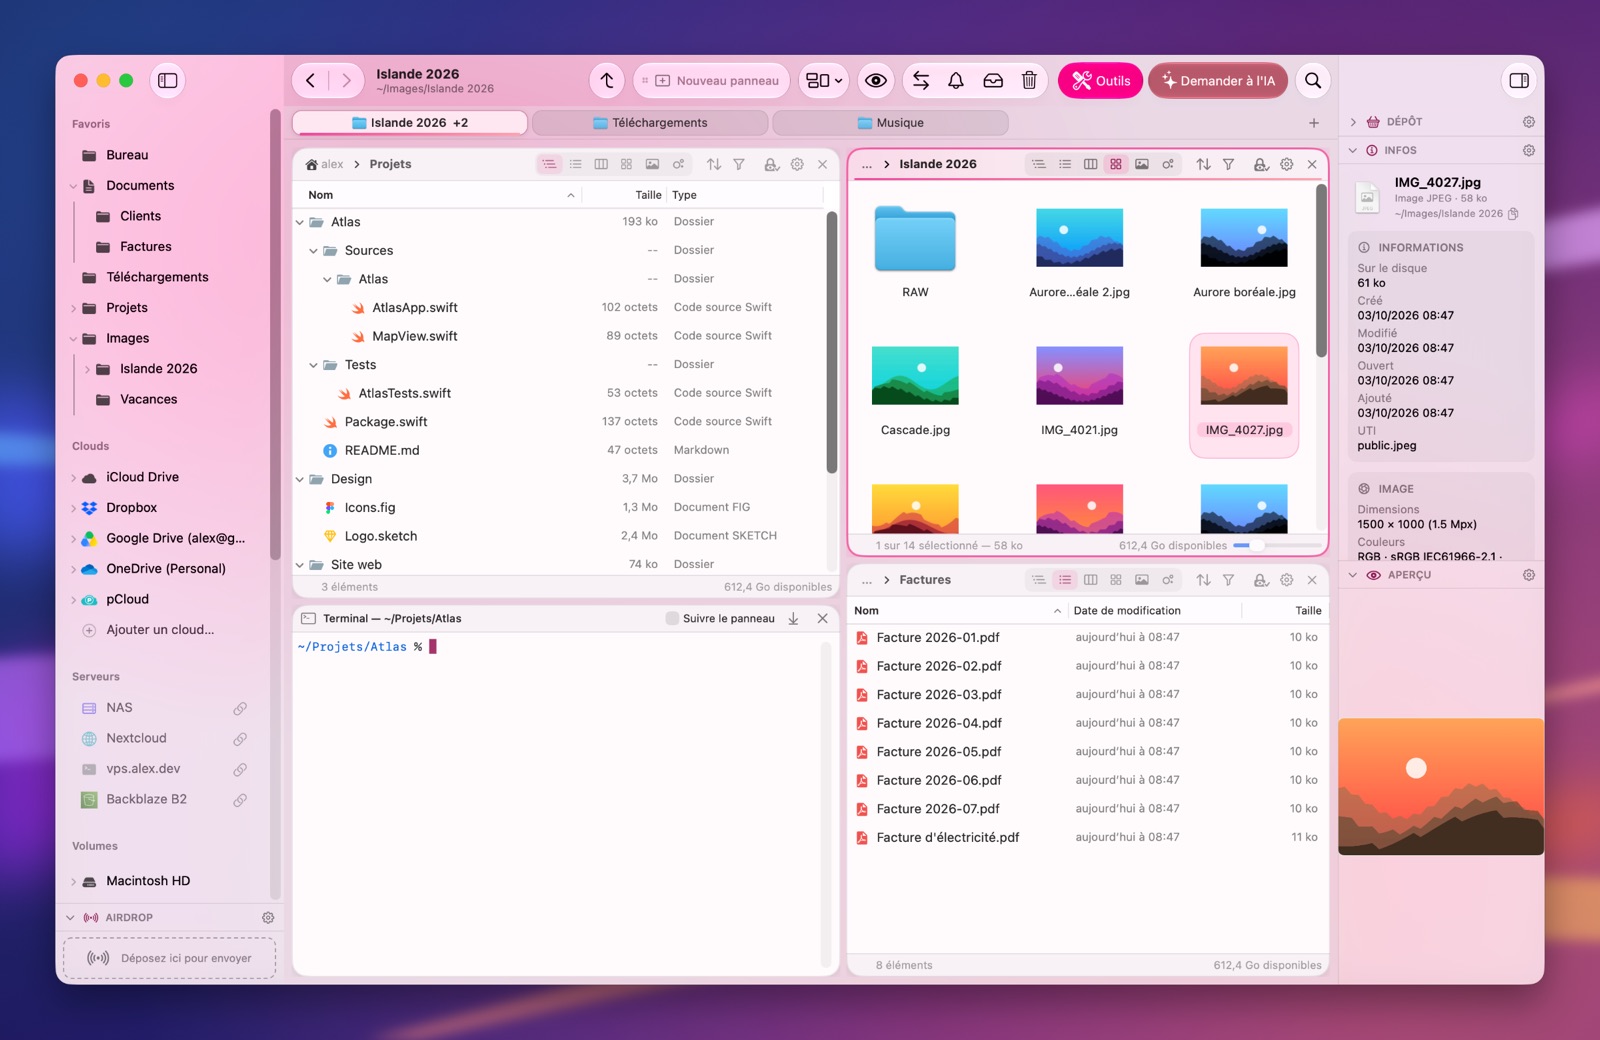This screenshot has width=1600, height=1040.
Task: Toggle the eye preview button in toolbar
Action: [876, 81]
